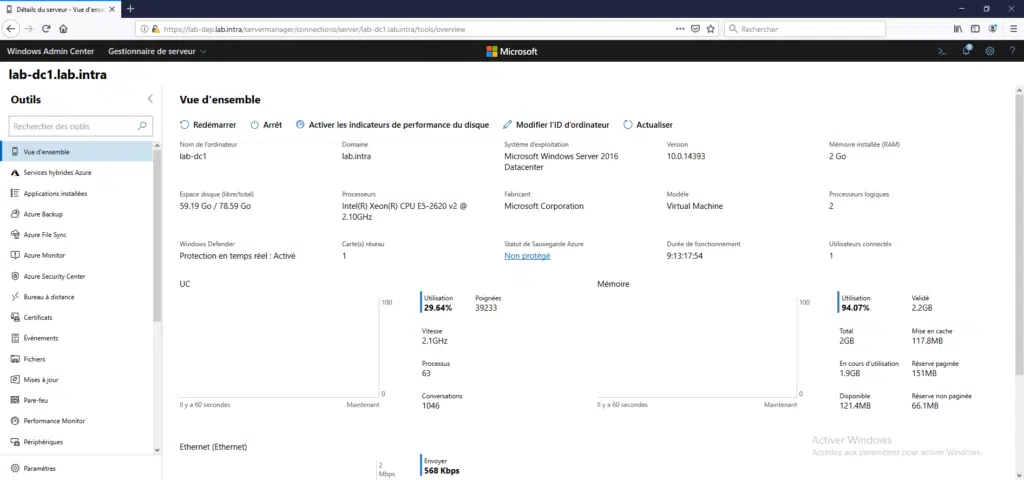This screenshot has height=480, width=1024.
Task: Open the Vue d'ensemble tool icon
Action: (15, 152)
